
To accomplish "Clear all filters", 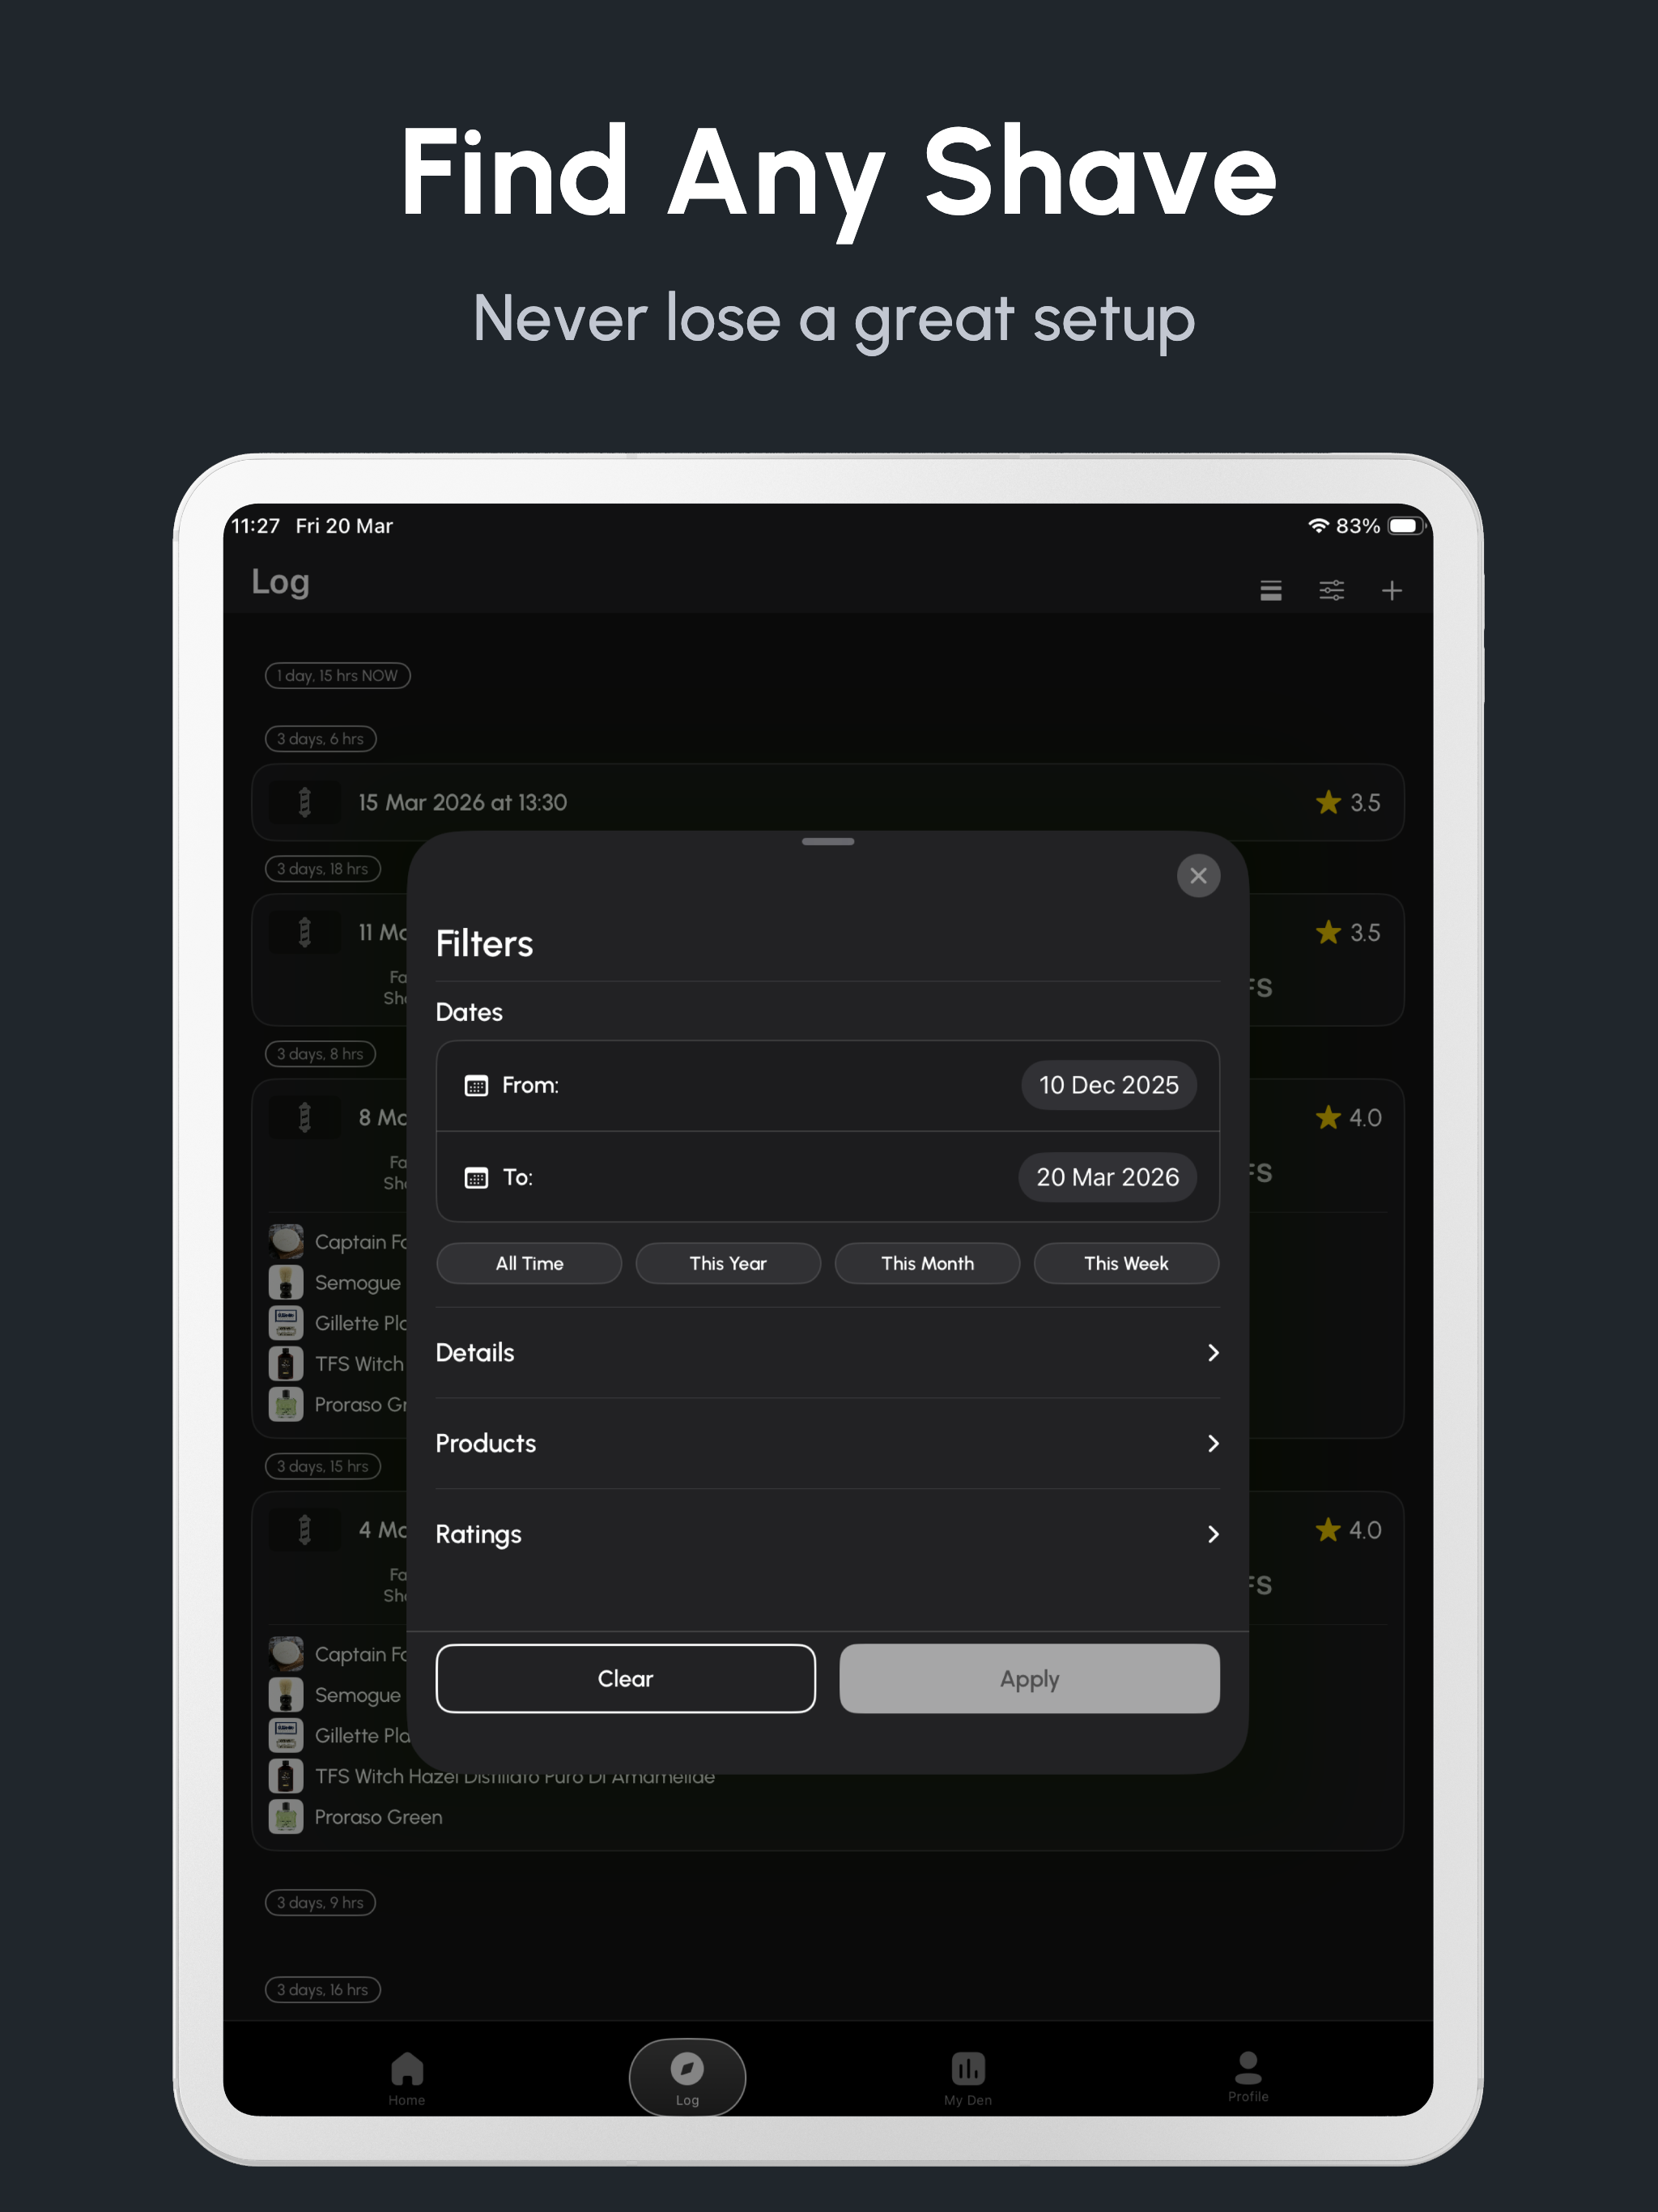I will point(626,1678).
